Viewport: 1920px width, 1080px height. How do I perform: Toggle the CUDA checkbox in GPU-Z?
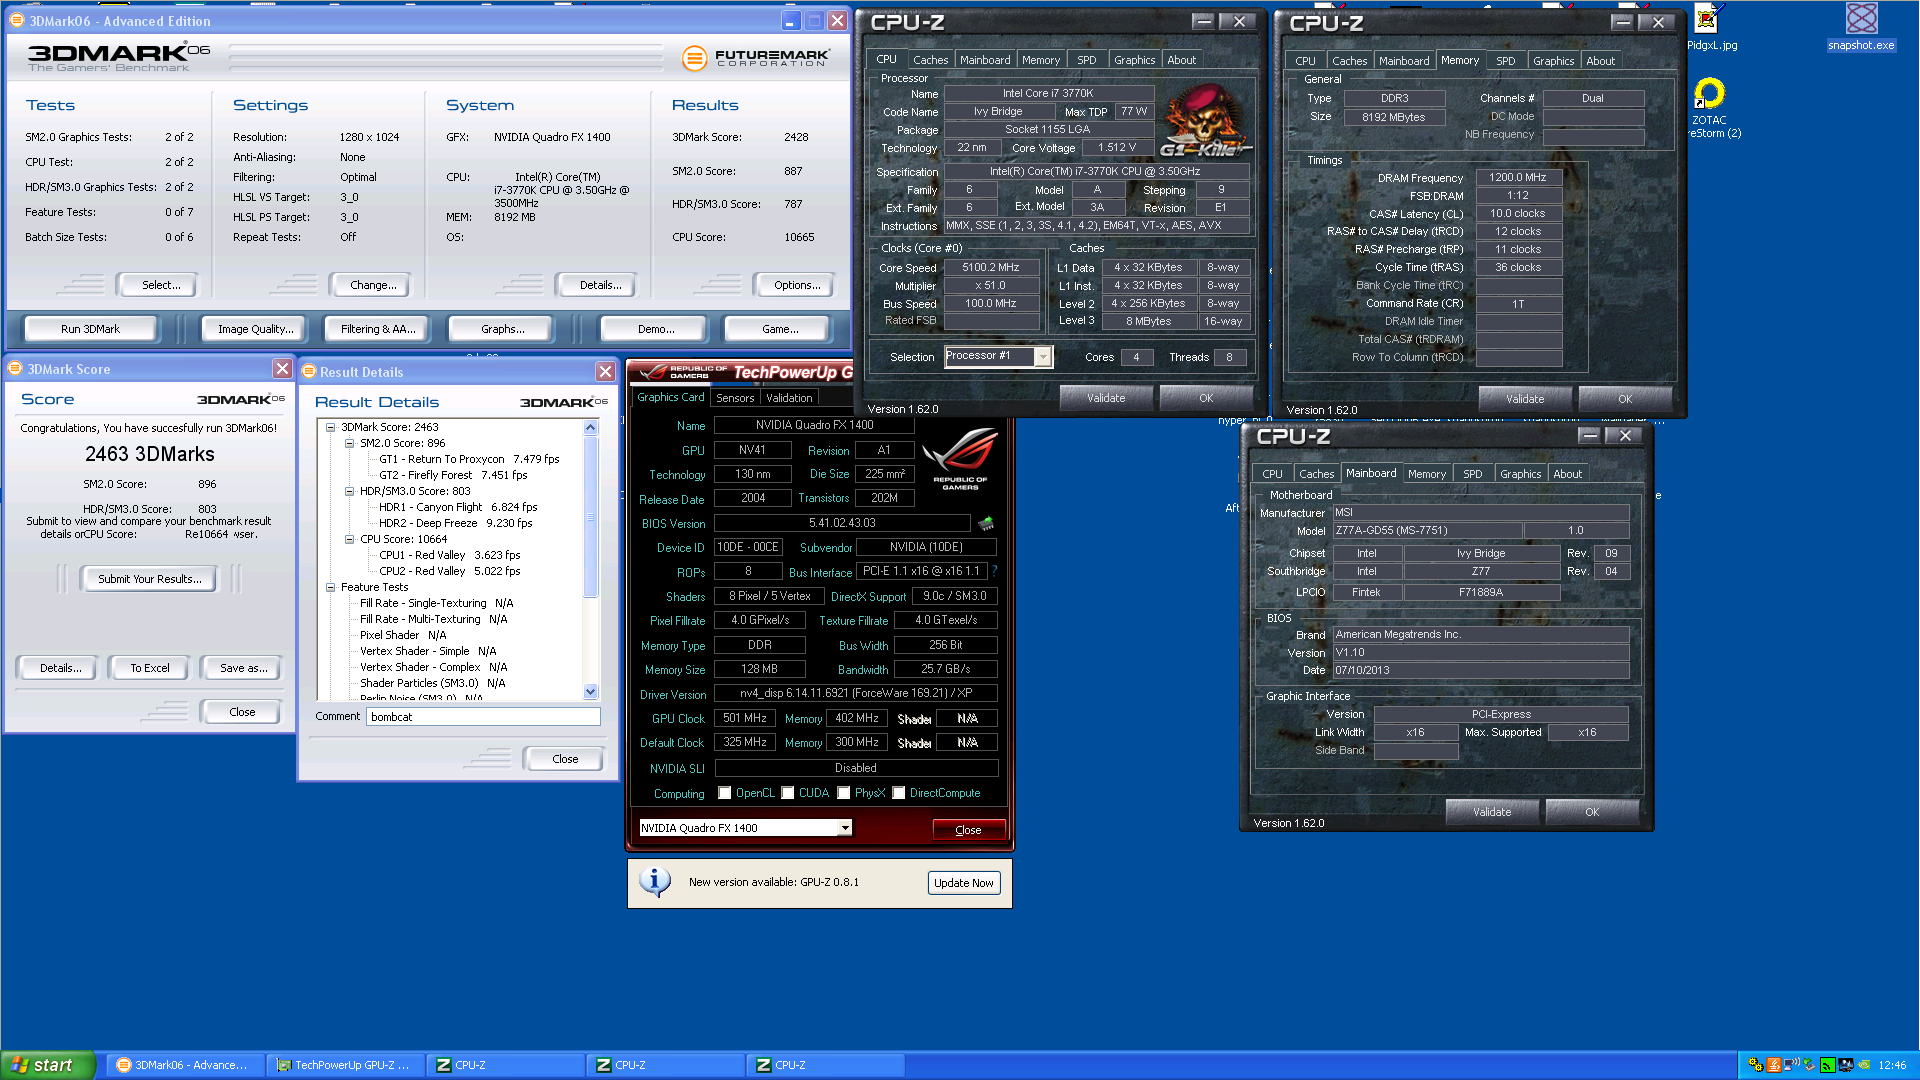pyautogui.click(x=788, y=793)
